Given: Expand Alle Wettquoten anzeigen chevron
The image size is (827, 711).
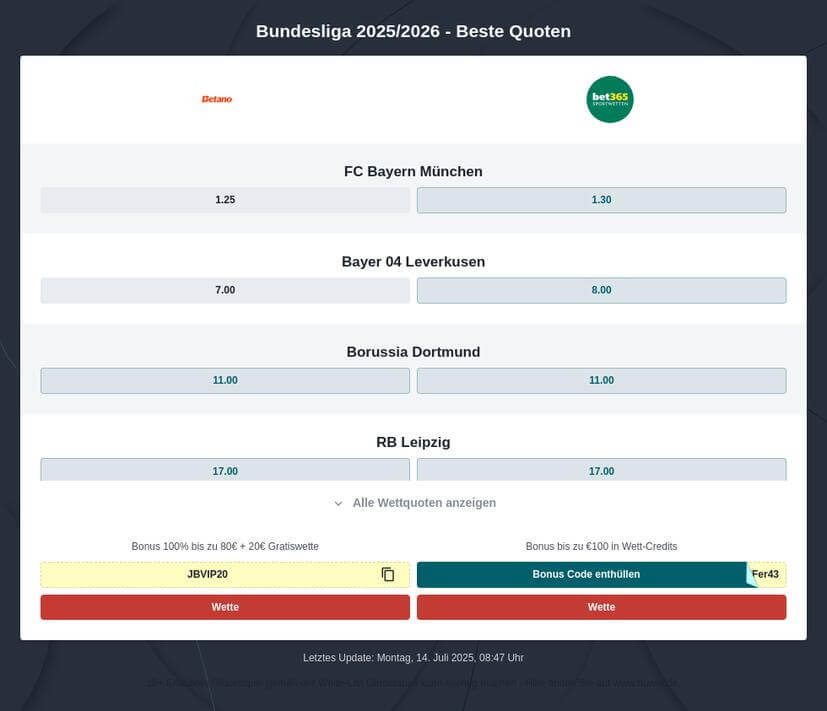Looking at the screenshot, I should click(x=338, y=503).
